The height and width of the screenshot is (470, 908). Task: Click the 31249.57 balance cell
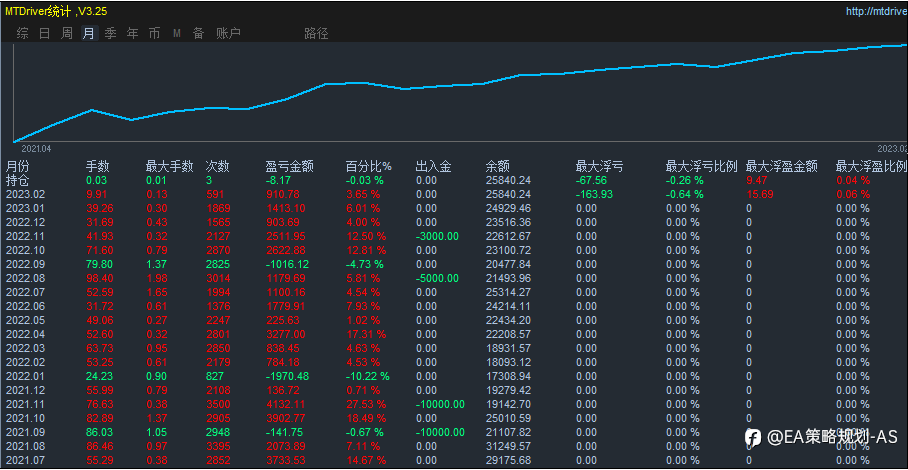click(x=508, y=446)
